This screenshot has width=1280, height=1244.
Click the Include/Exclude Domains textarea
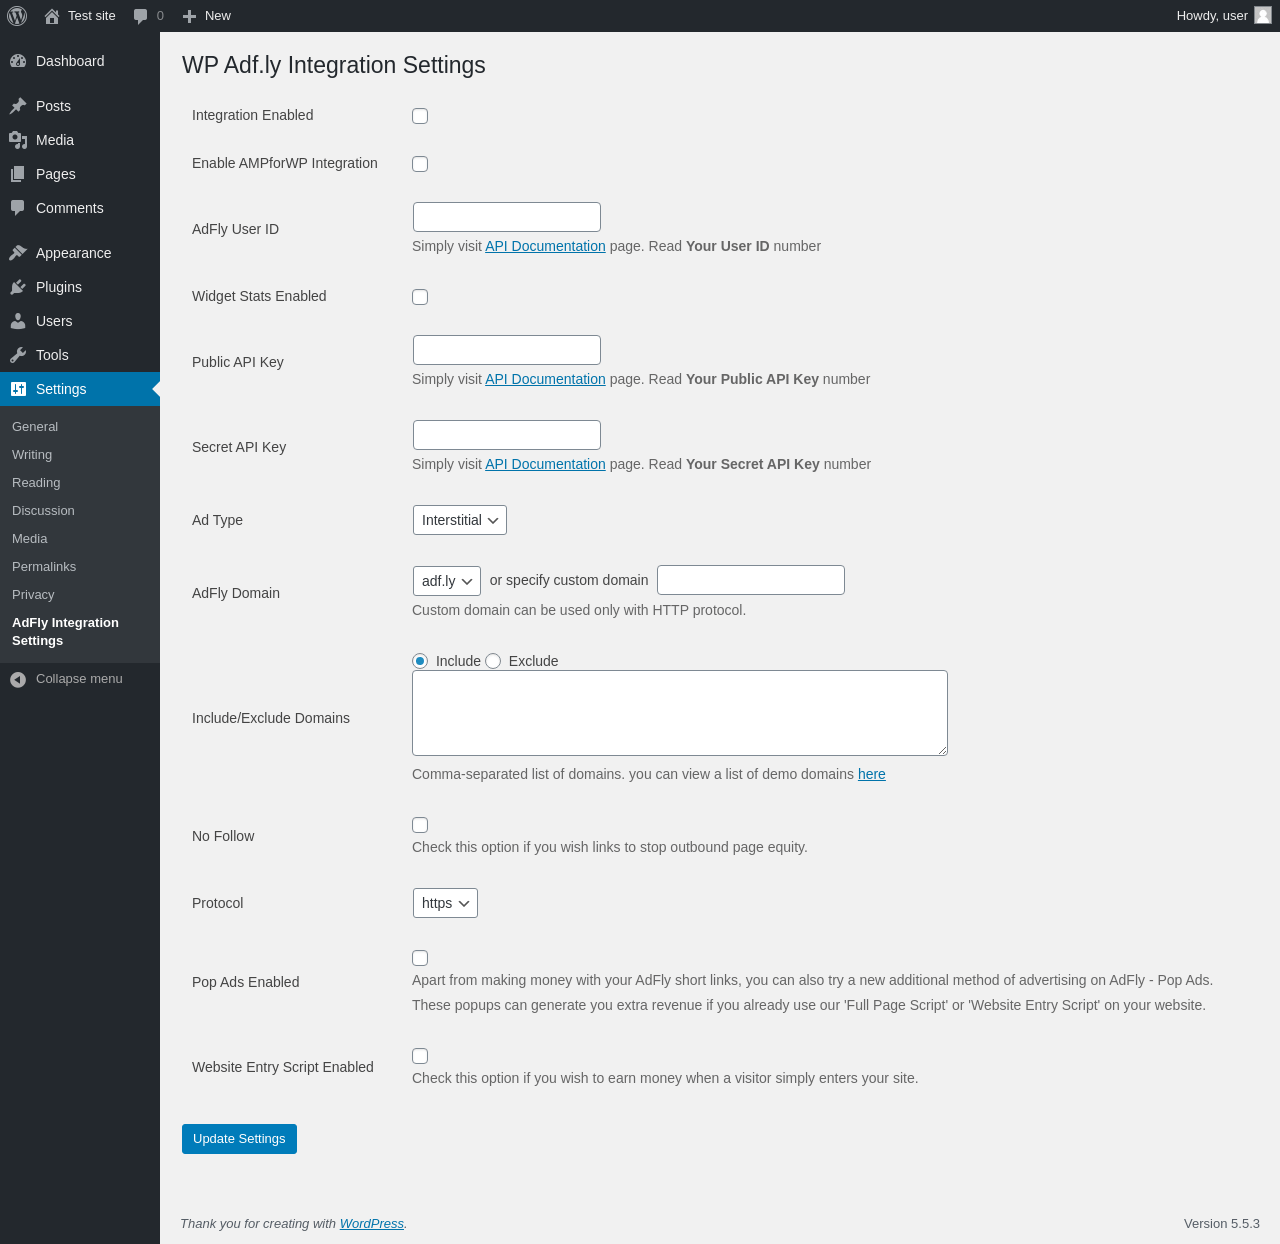(x=680, y=713)
